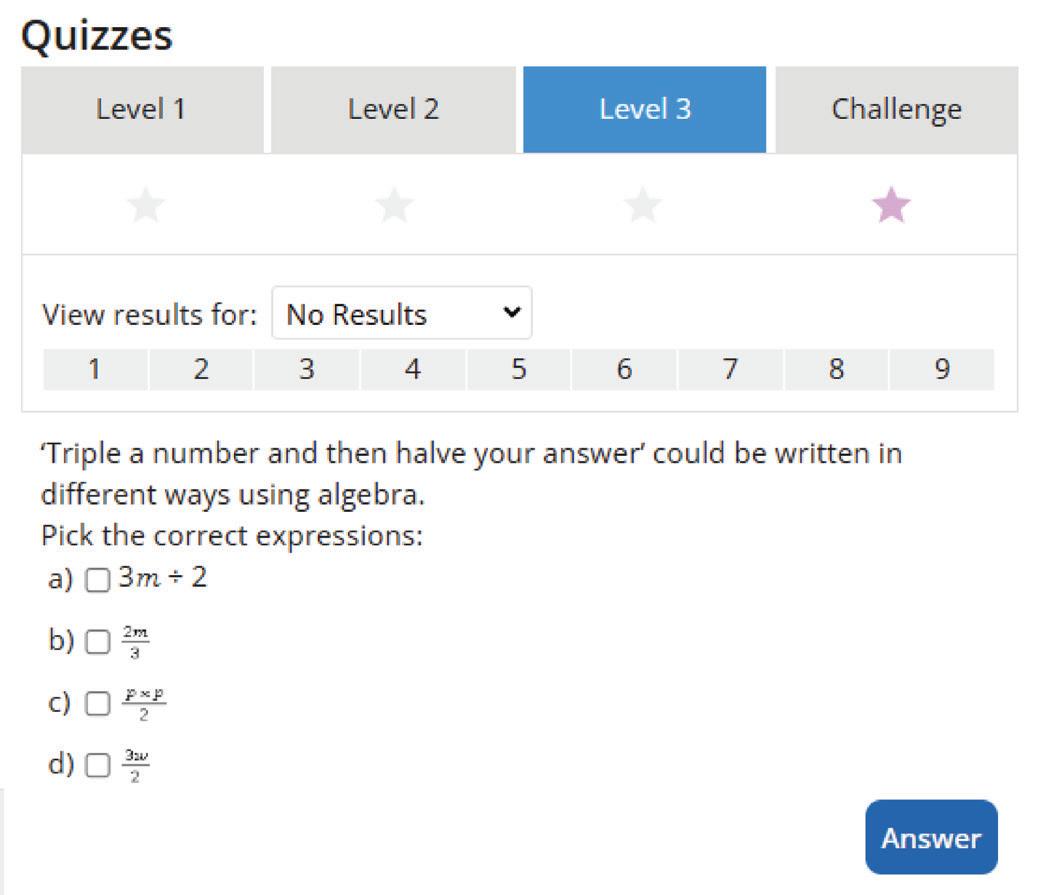1040x895 pixels.
Task: Open question 7 in the number bar
Action: pos(730,370)
